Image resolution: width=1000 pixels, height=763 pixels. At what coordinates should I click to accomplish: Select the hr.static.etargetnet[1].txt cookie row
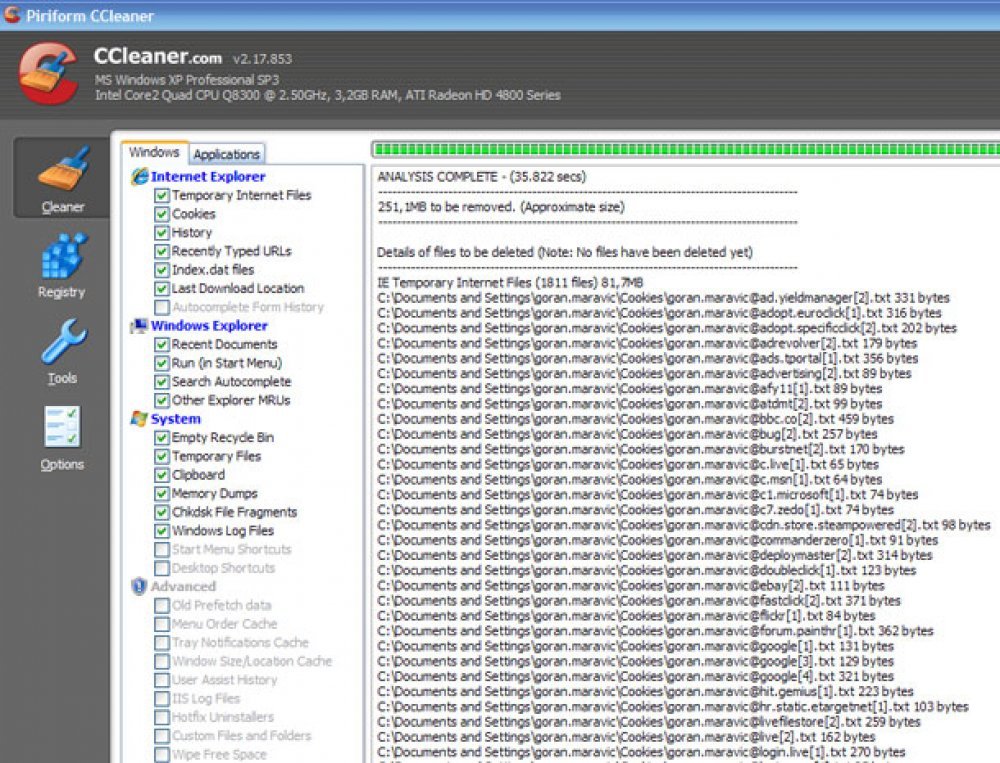click(673, 707)
